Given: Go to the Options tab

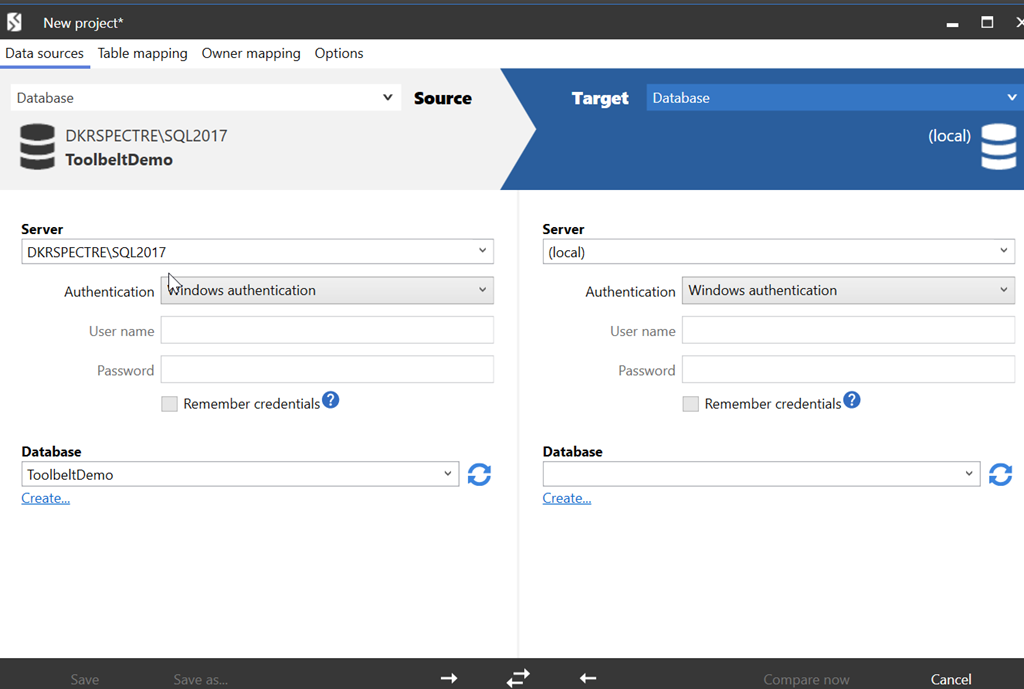Looking at the screenshot, I should click(339, 54).
